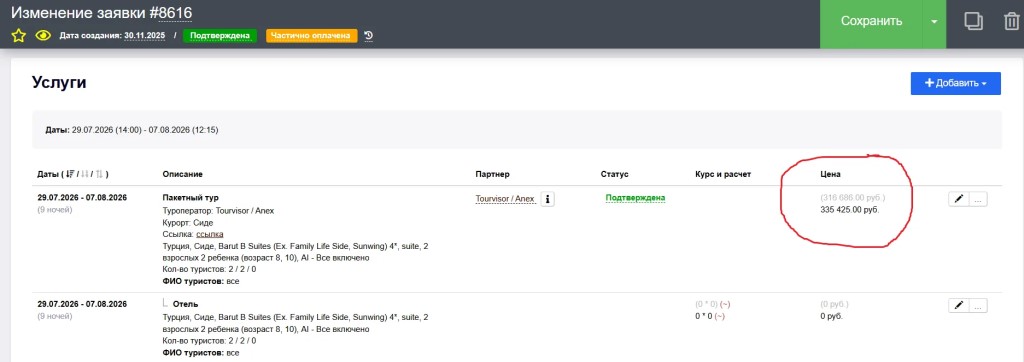Open more options for Пакетный тур row
Screen dimensions: 1024x362
978,199
